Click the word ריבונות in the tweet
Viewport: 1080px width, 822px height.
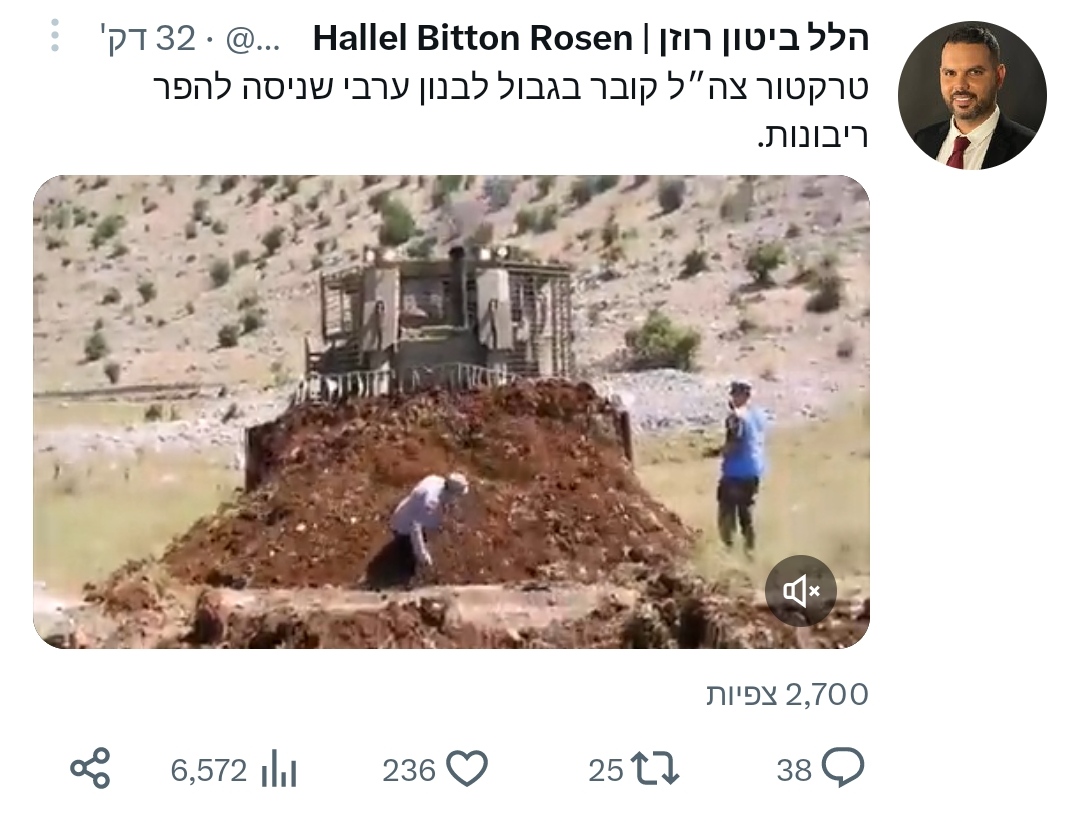(x=813, y=136)
